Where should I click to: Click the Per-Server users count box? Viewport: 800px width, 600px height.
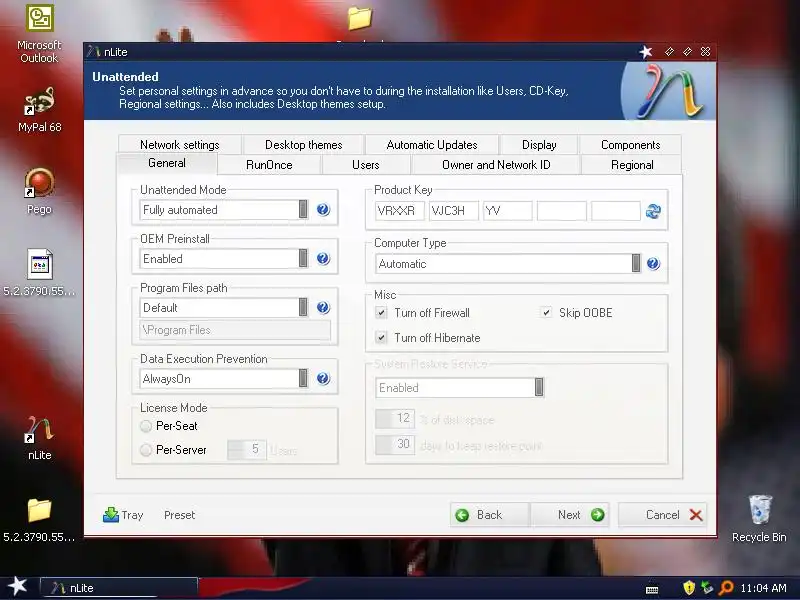click(x=247, y=449)
